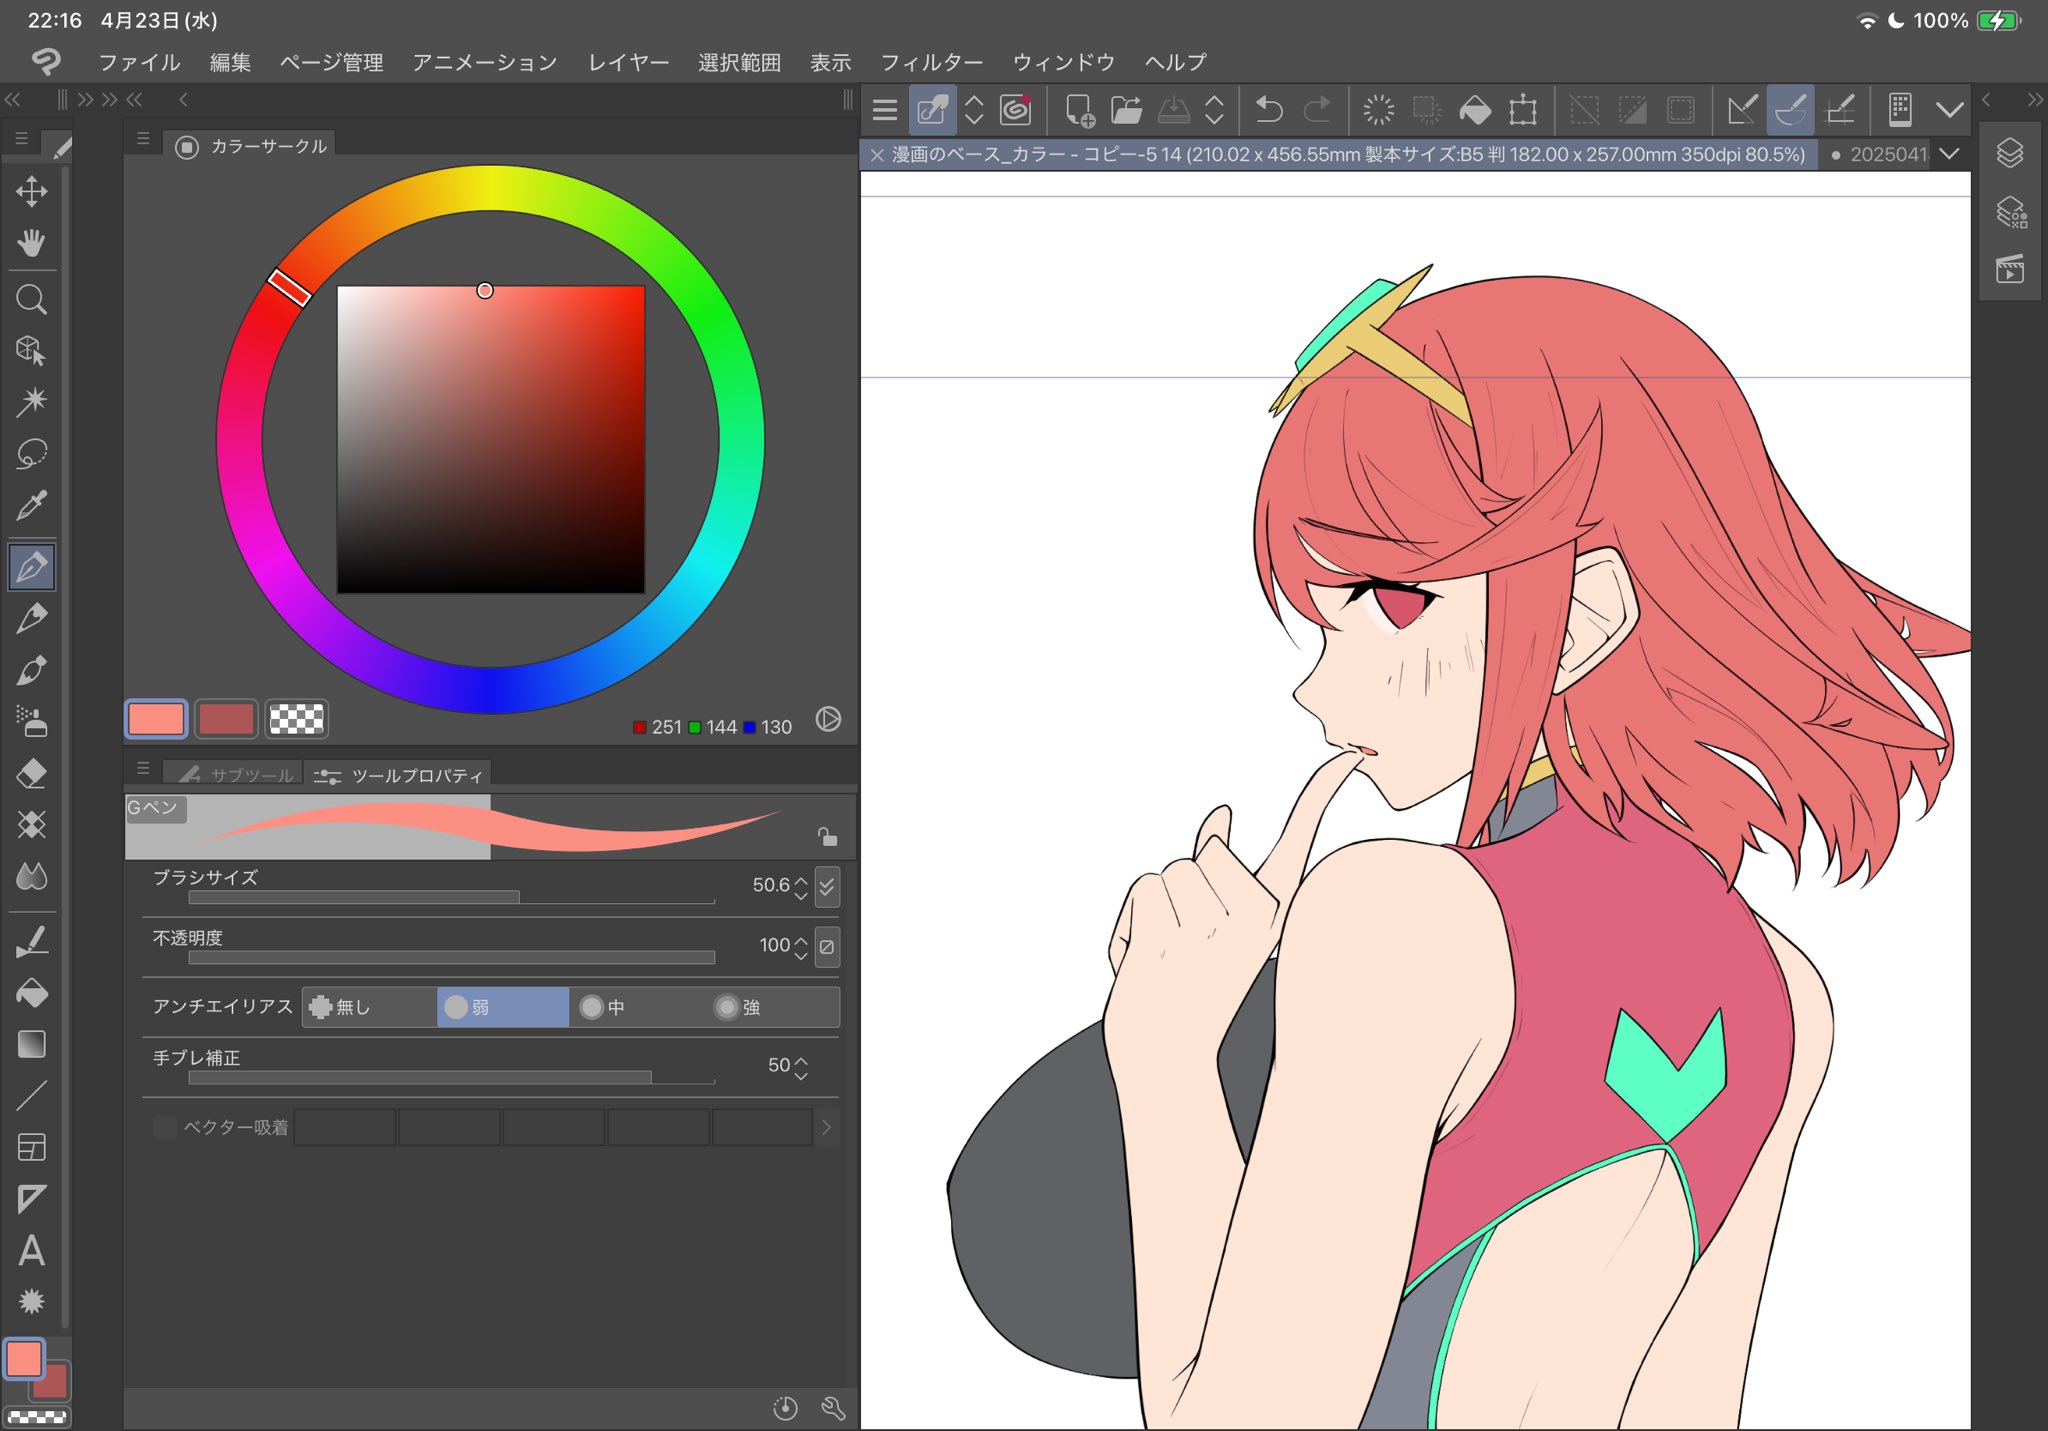Click the brush size stepper arrows
This screenshot has width=2048, height=1431.
[x=801, y=887]
